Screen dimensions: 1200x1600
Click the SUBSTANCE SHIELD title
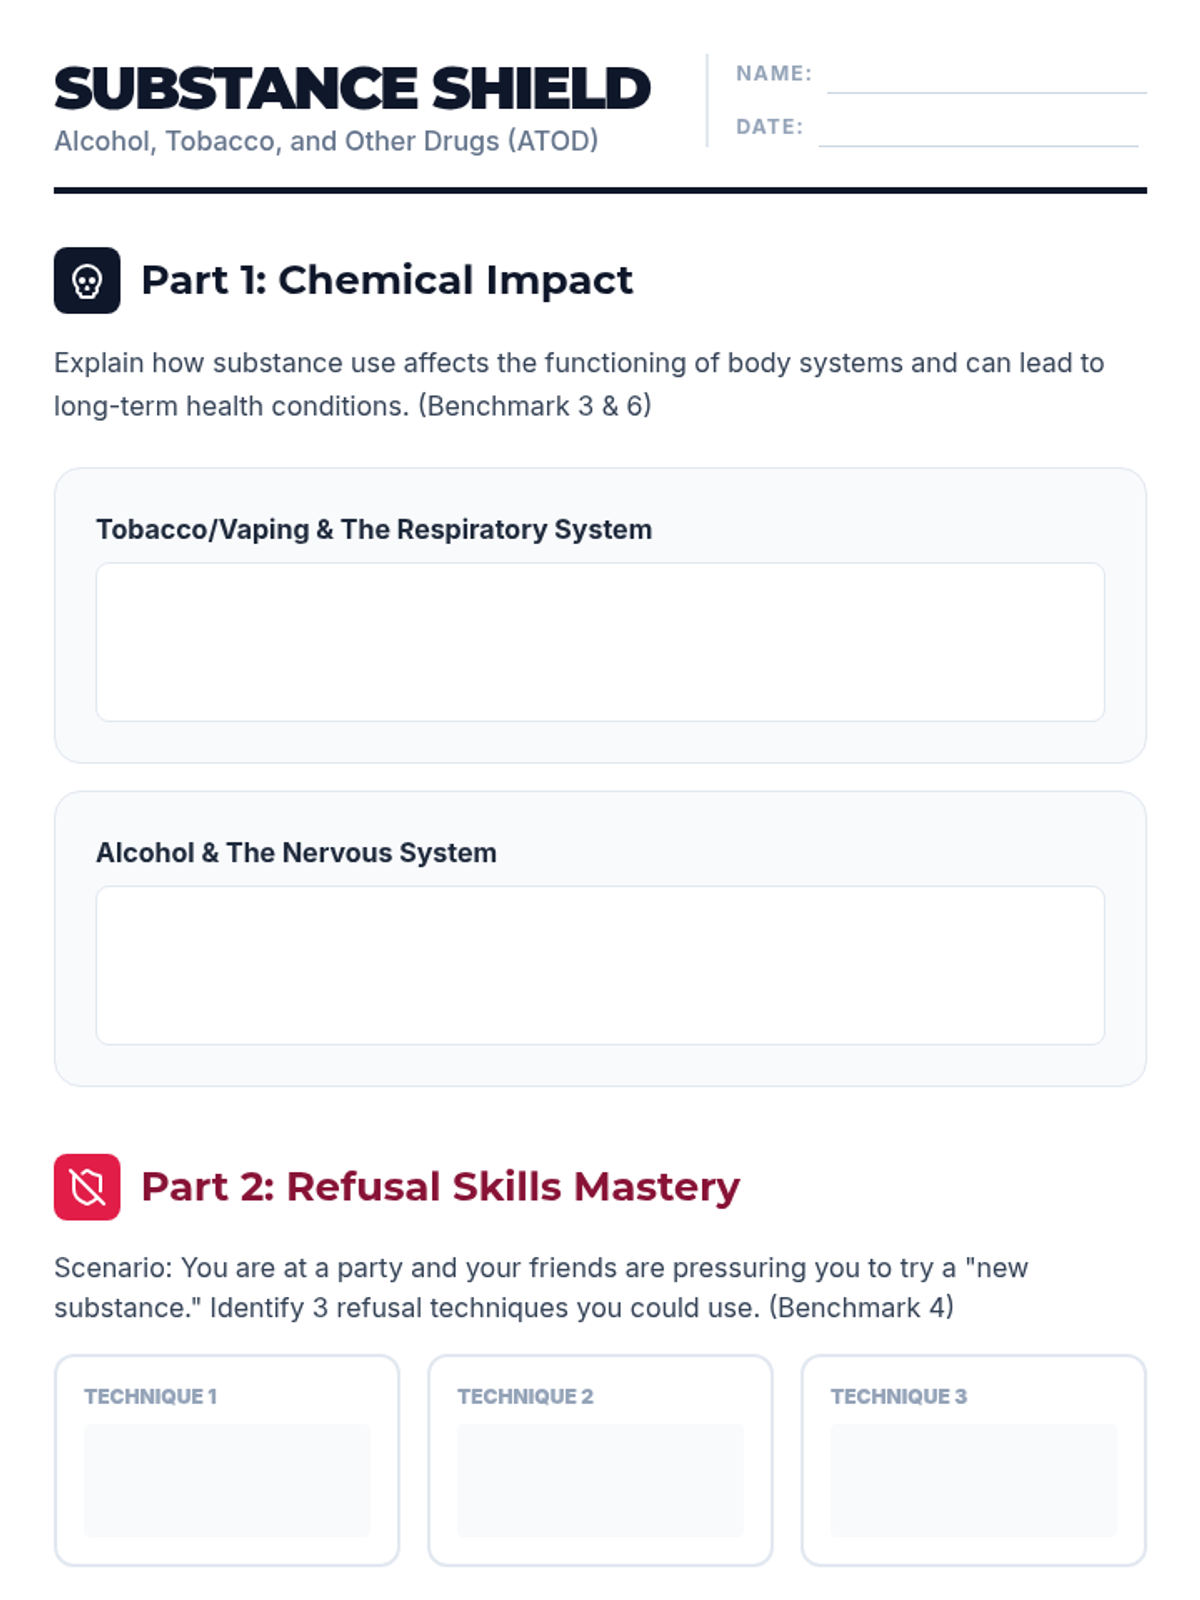352,88
